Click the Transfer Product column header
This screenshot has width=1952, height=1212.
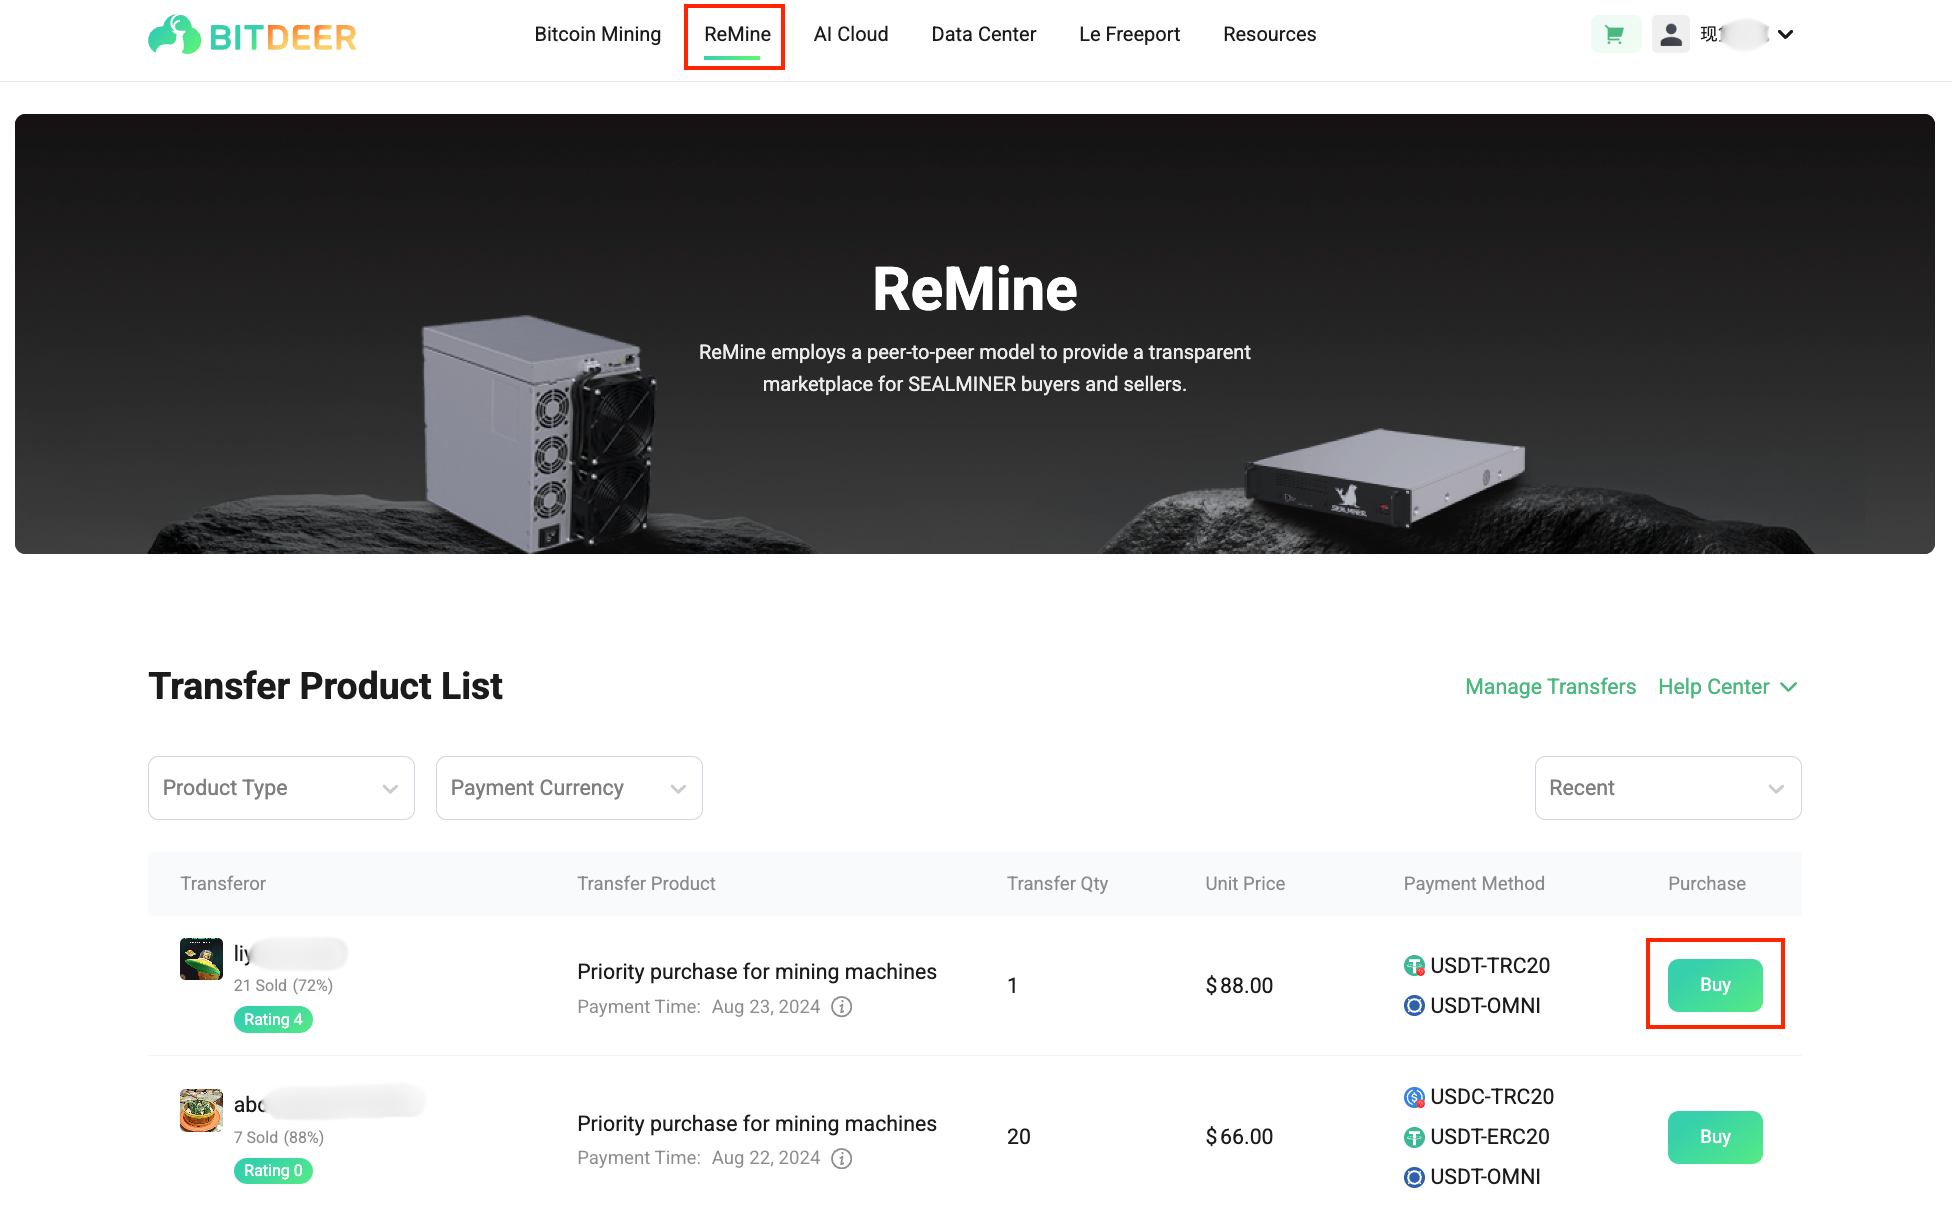646,884
